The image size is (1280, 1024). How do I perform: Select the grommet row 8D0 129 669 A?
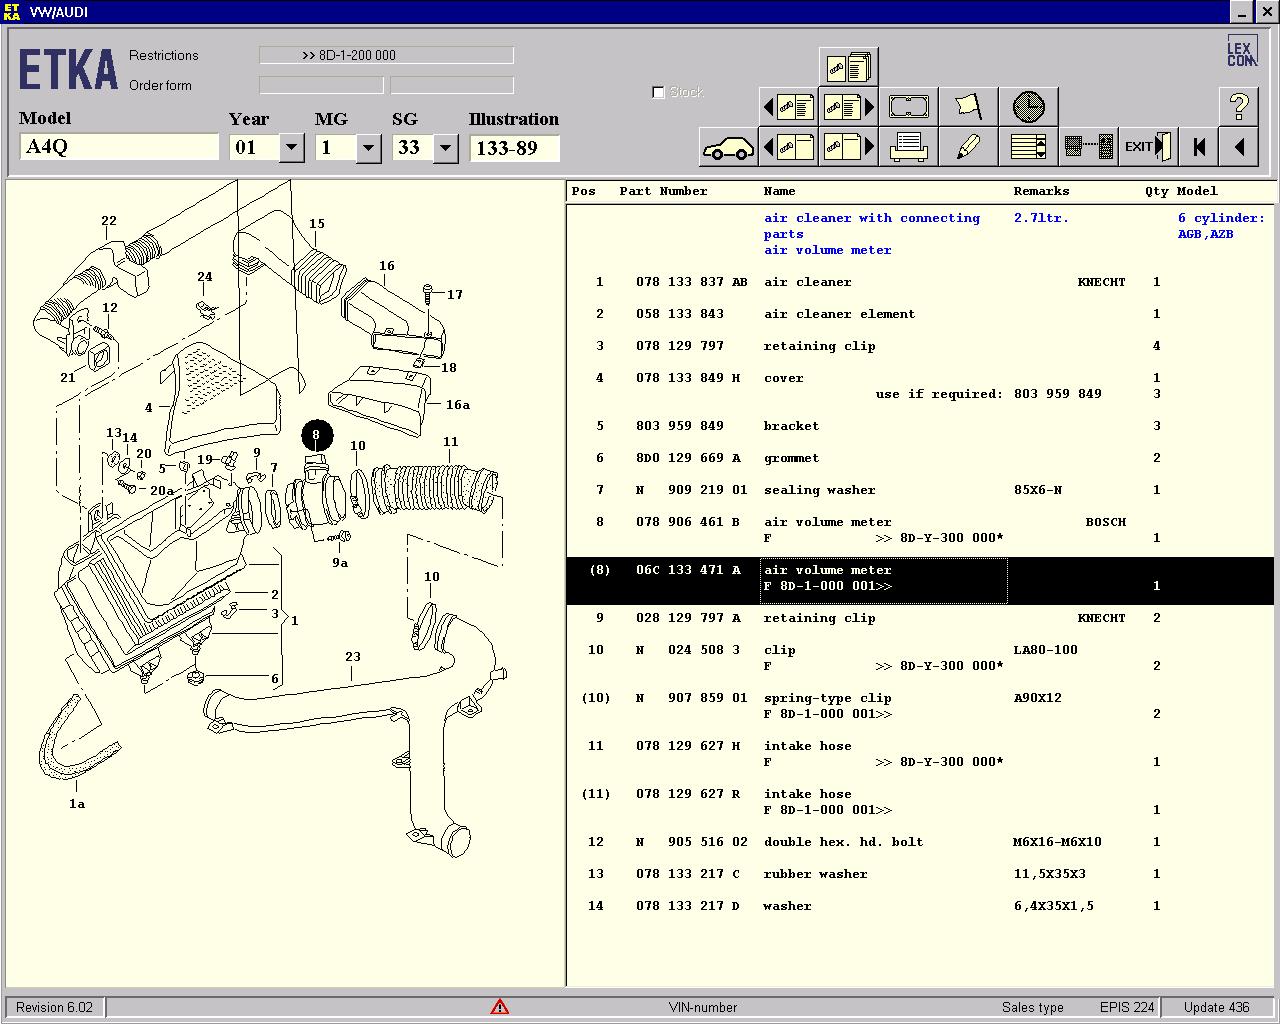pos(920,458)
